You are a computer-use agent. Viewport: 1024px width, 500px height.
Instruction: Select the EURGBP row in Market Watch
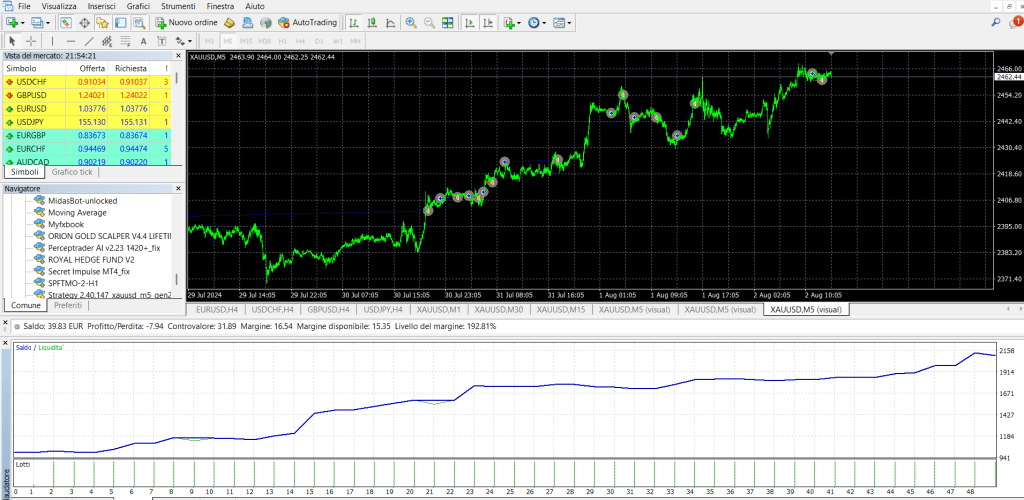point(87,135)
